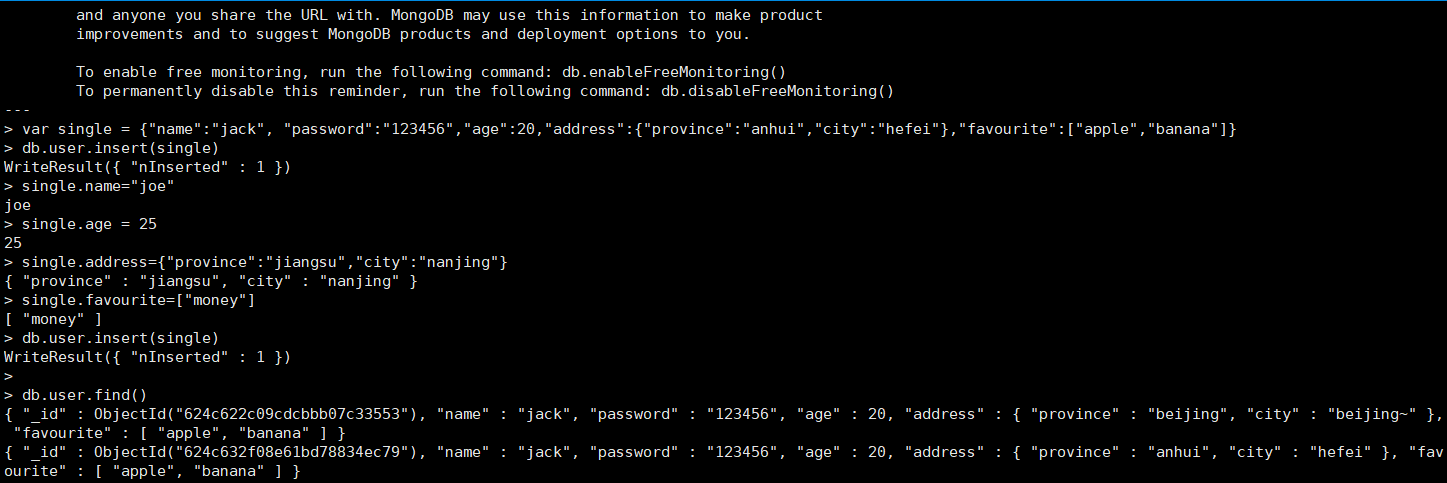Click the first WriteResult nInserted output

pos(147,167)
